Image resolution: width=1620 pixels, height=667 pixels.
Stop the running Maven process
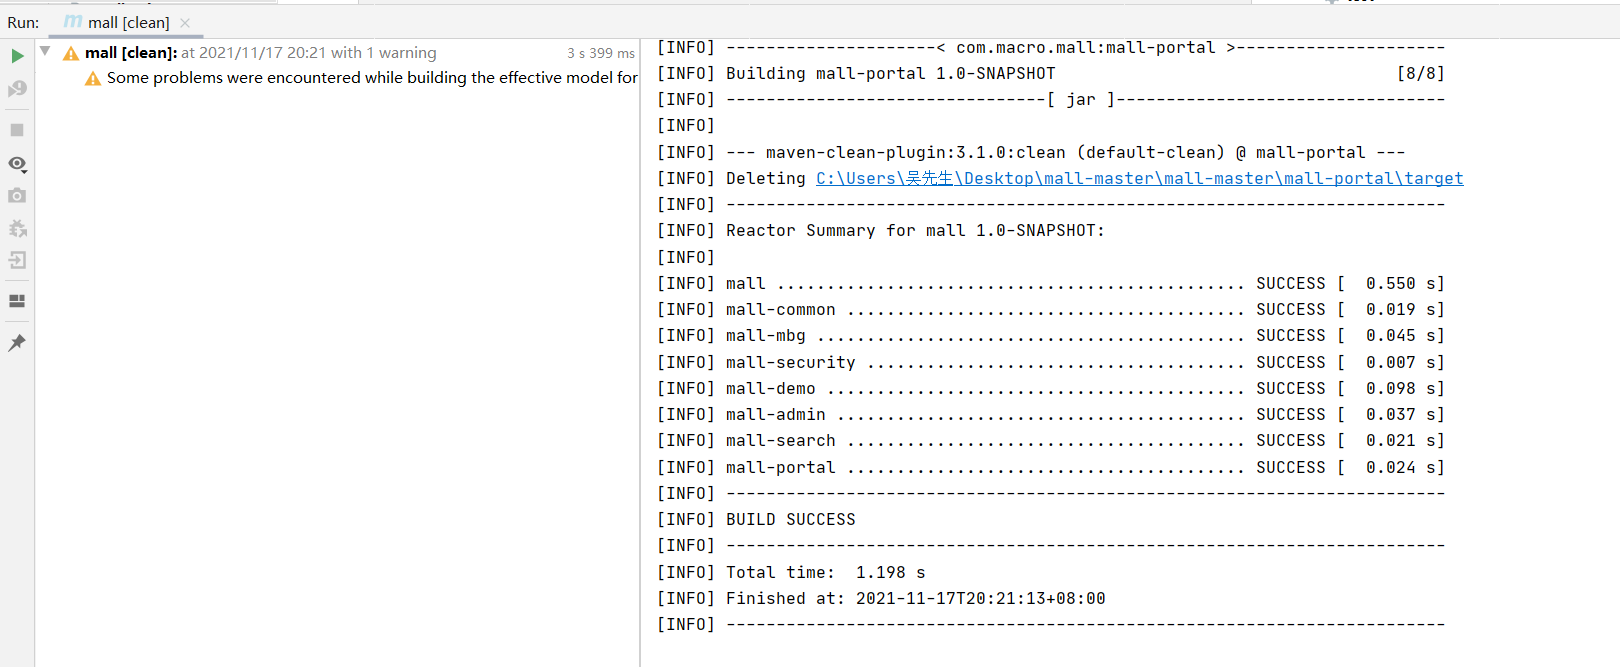point(18,129)
